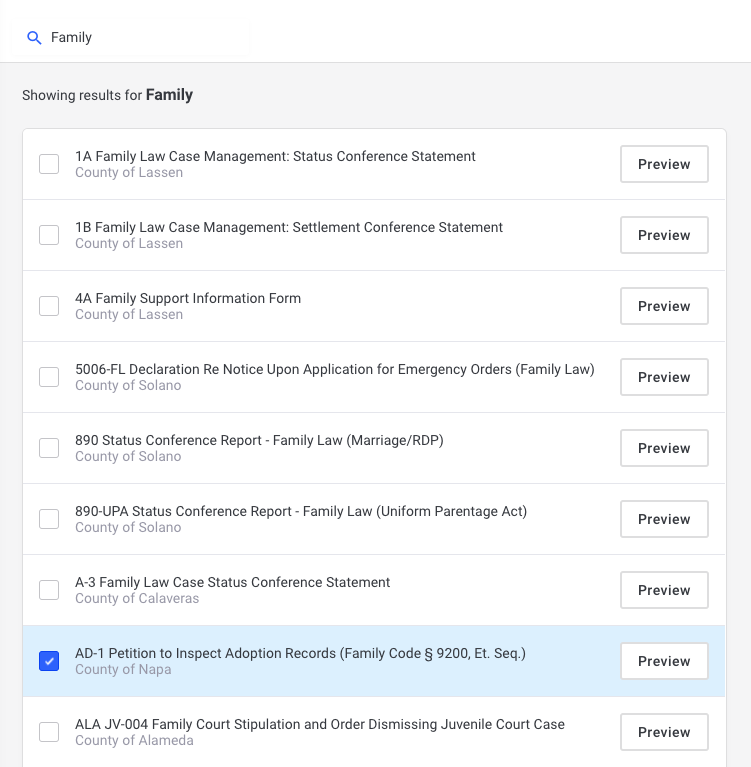Click the ALA JV-004 Family Court Stipulation title

(320, 724)
